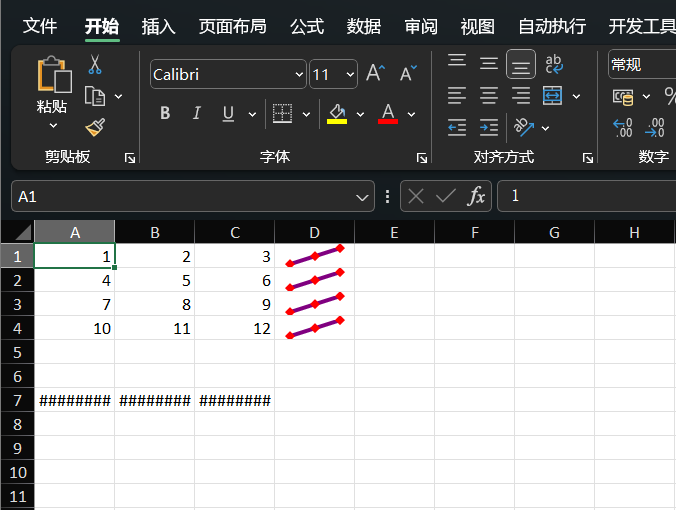Expand border options arrow
This screenshot has height=510, width=676.
[306, 114]
